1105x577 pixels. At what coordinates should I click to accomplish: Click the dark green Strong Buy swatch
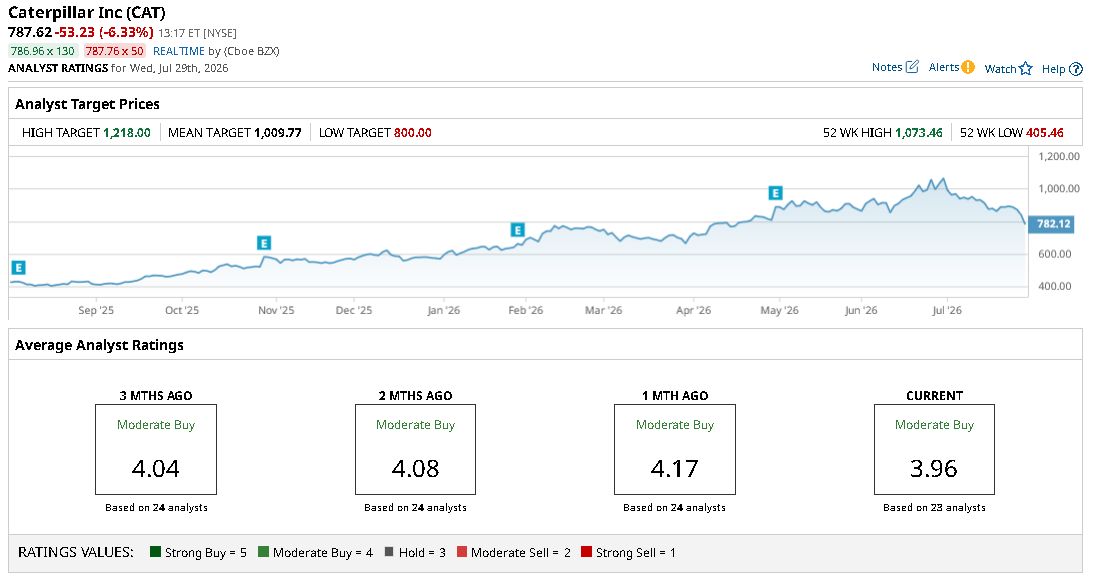pyautogui.click(x=156, y=552)
